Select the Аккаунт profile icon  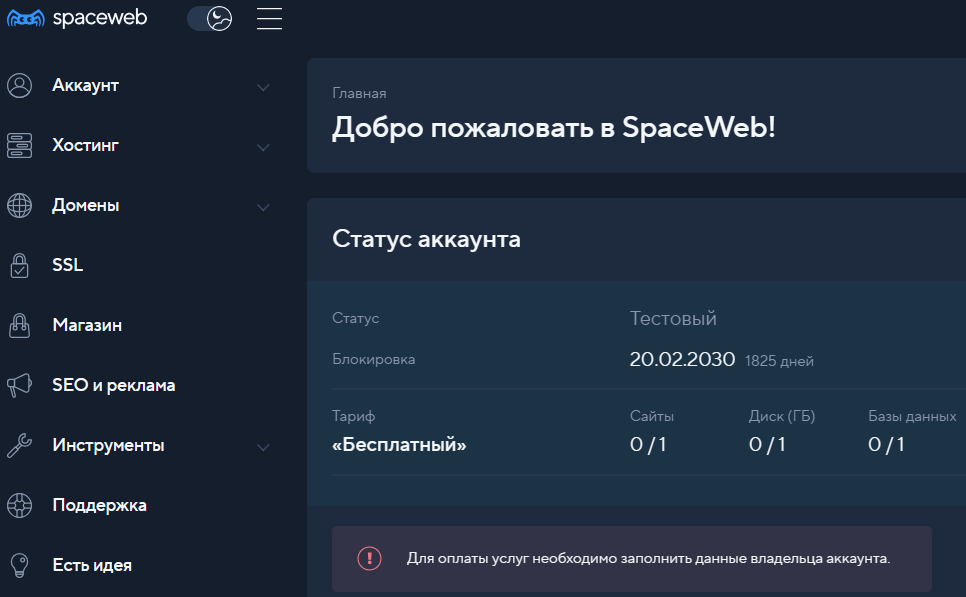(x=19, y=85)
